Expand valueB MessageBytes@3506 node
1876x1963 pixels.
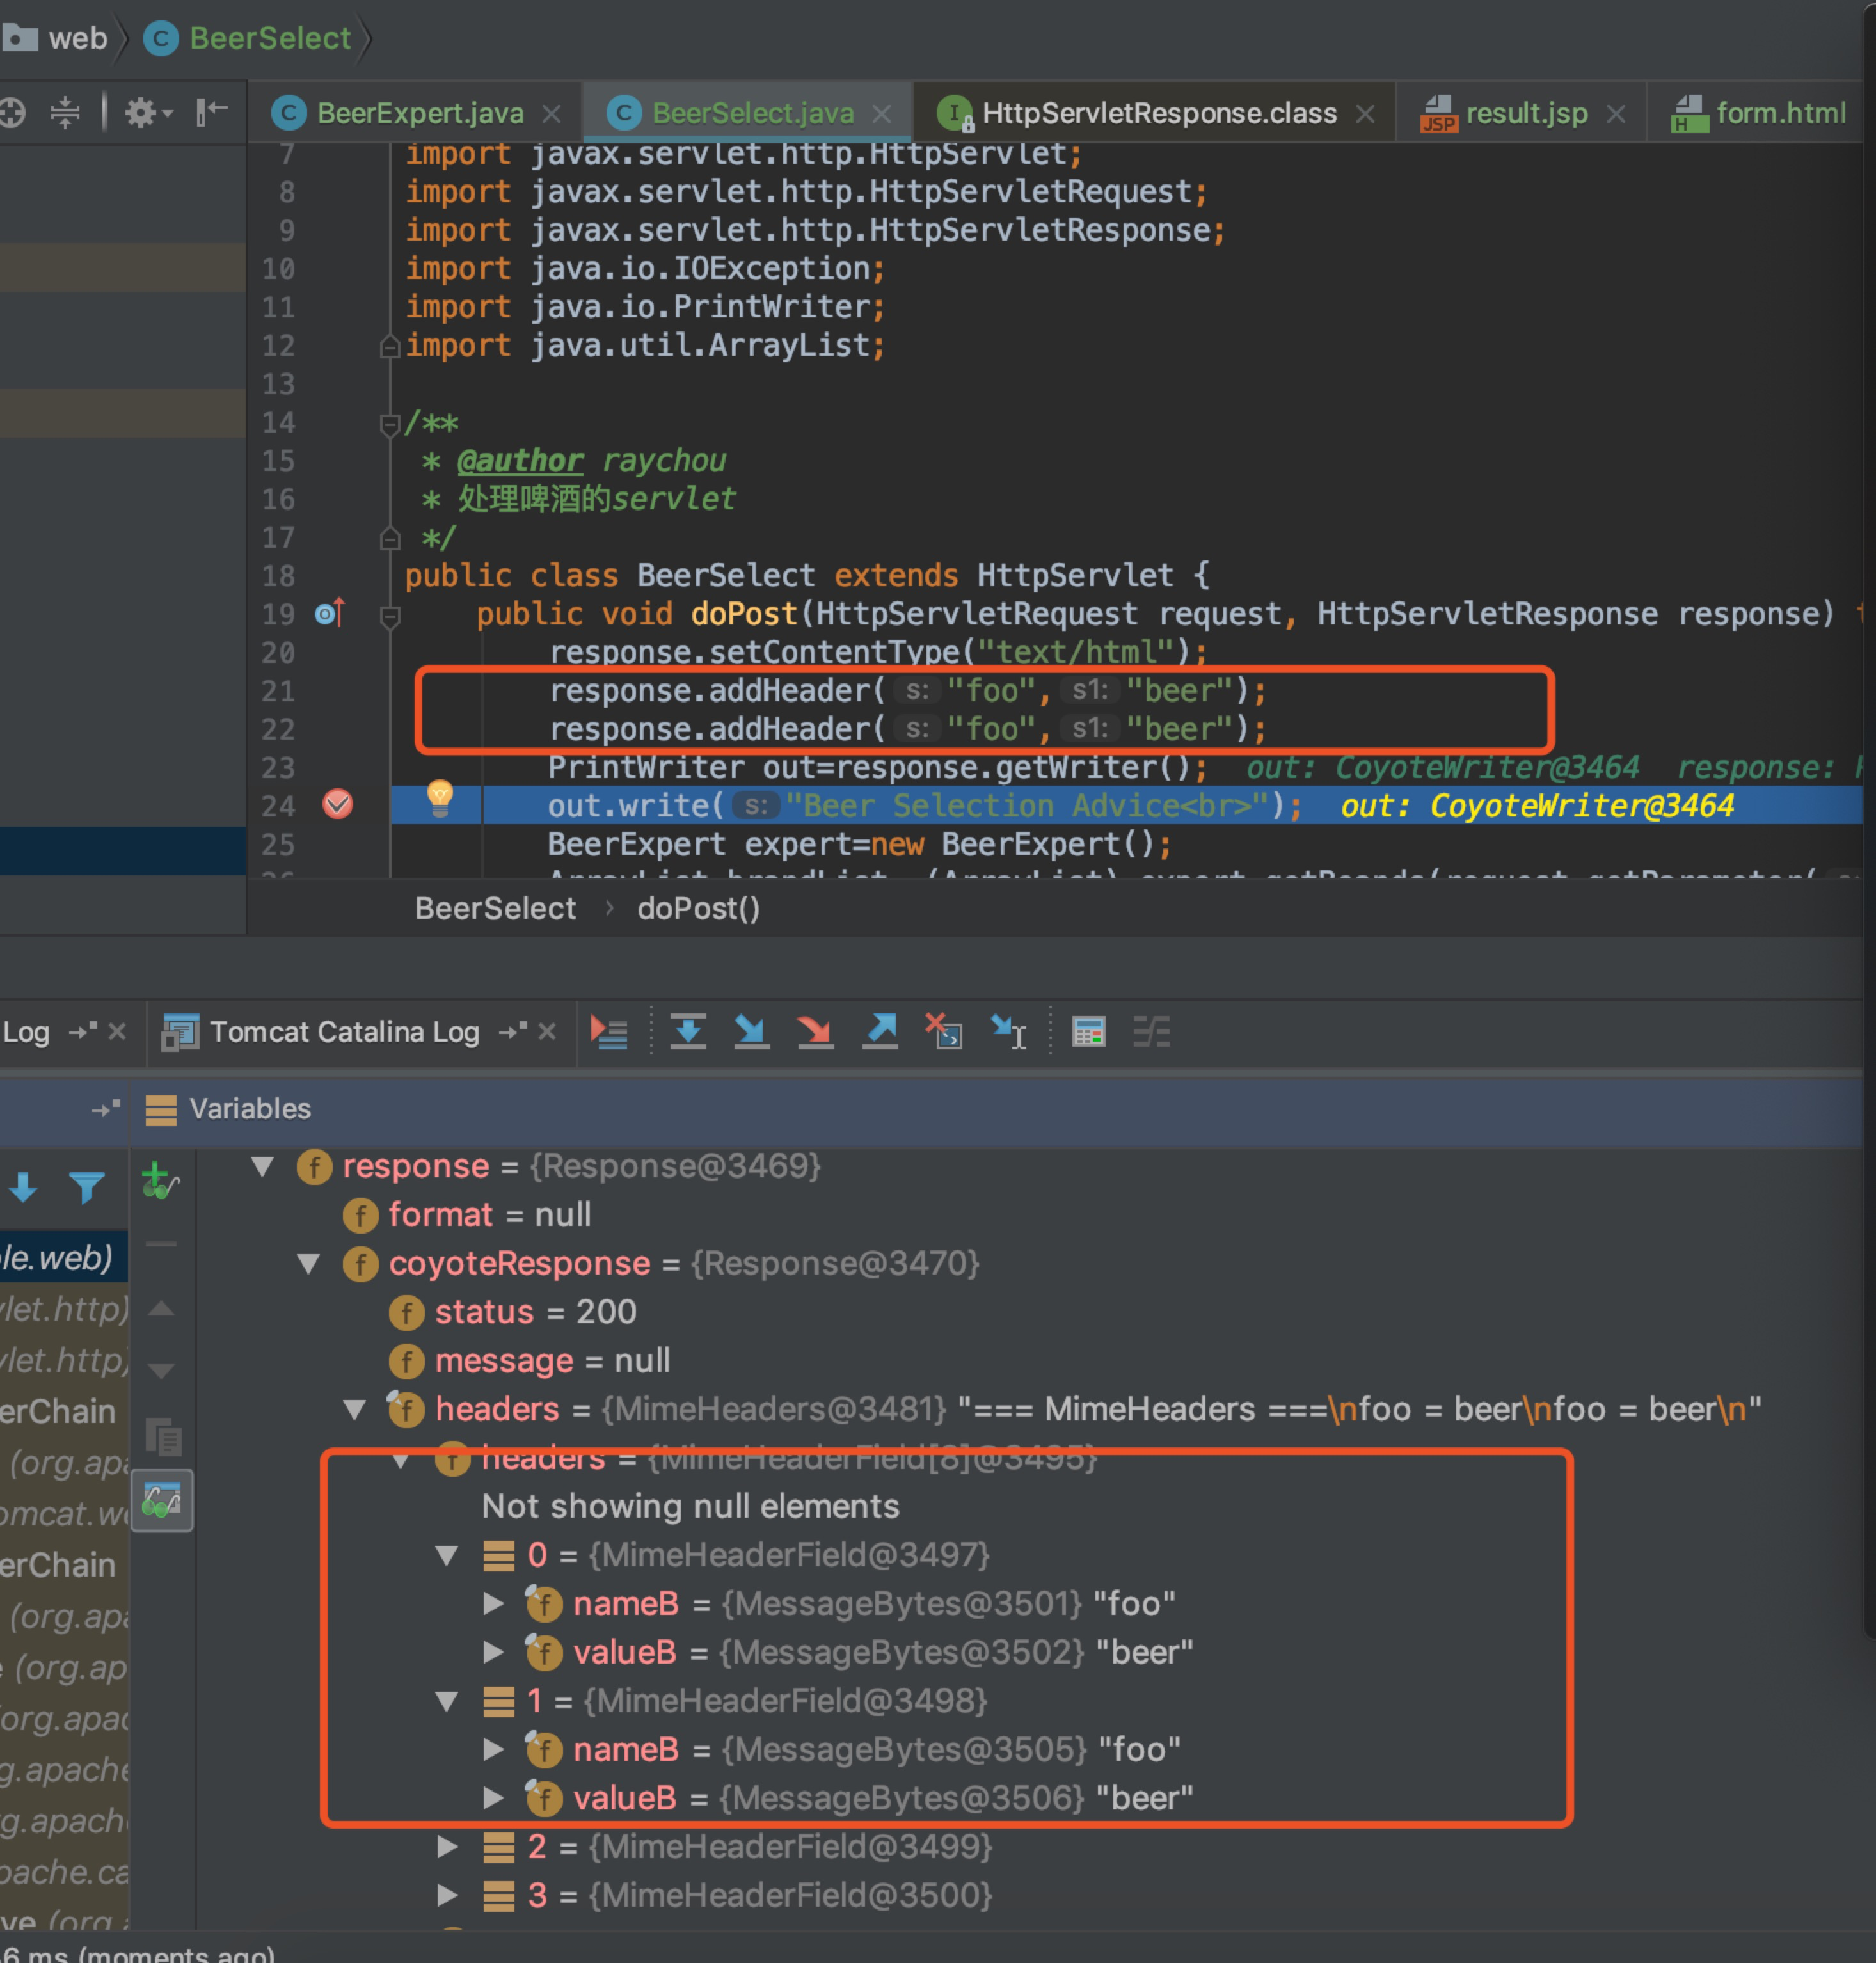tap(493, 1797)
